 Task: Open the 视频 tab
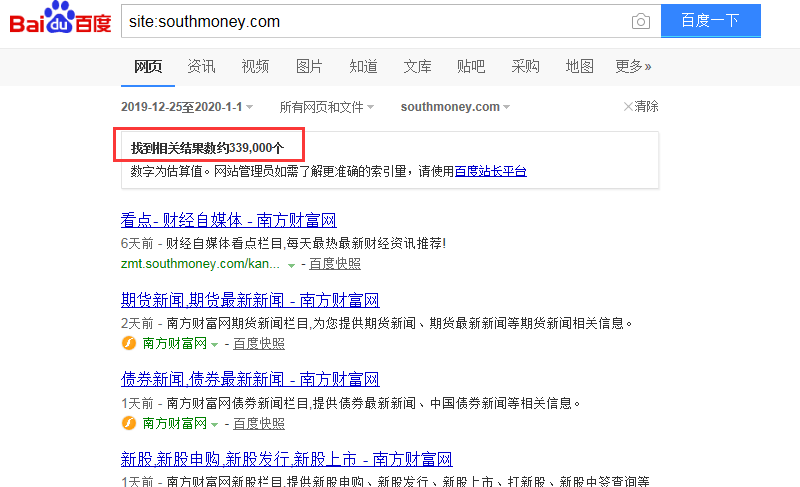click(x=255, y=66)
